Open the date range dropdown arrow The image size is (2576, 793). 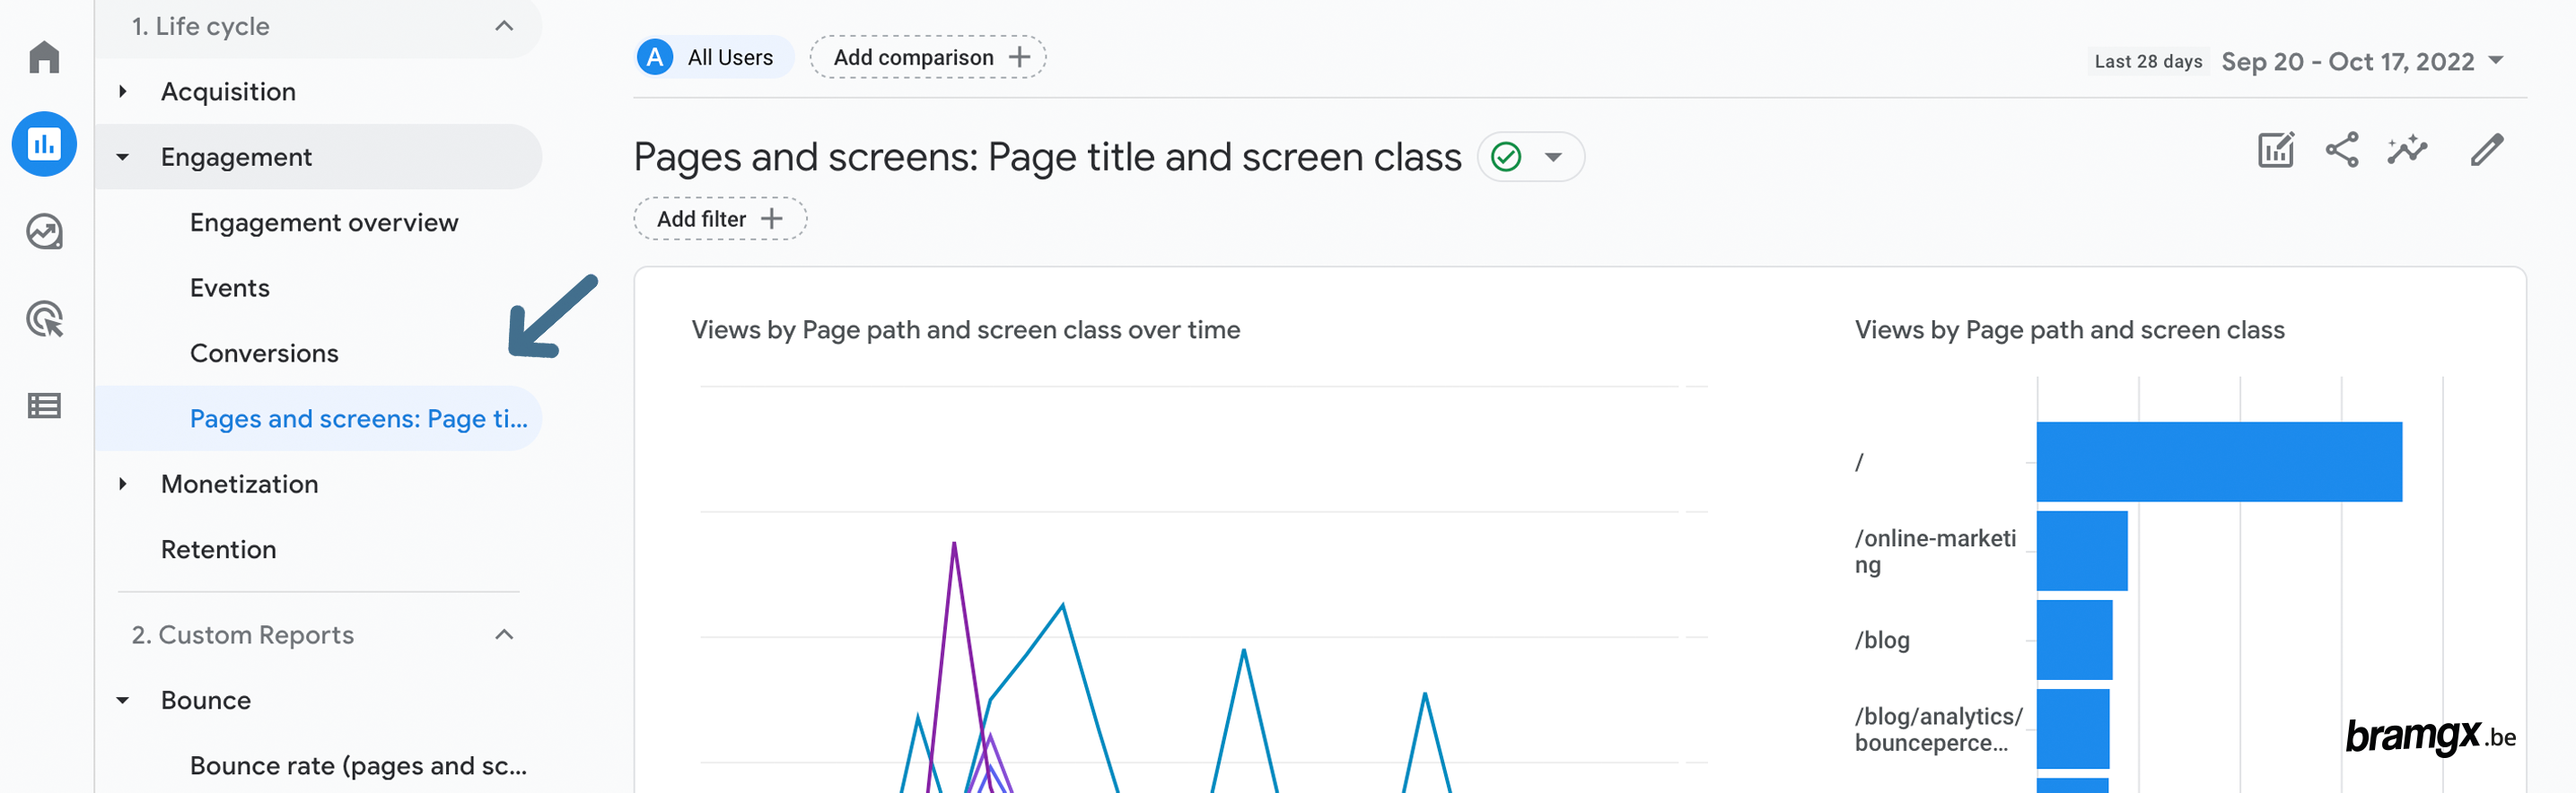pos(2496,61)
